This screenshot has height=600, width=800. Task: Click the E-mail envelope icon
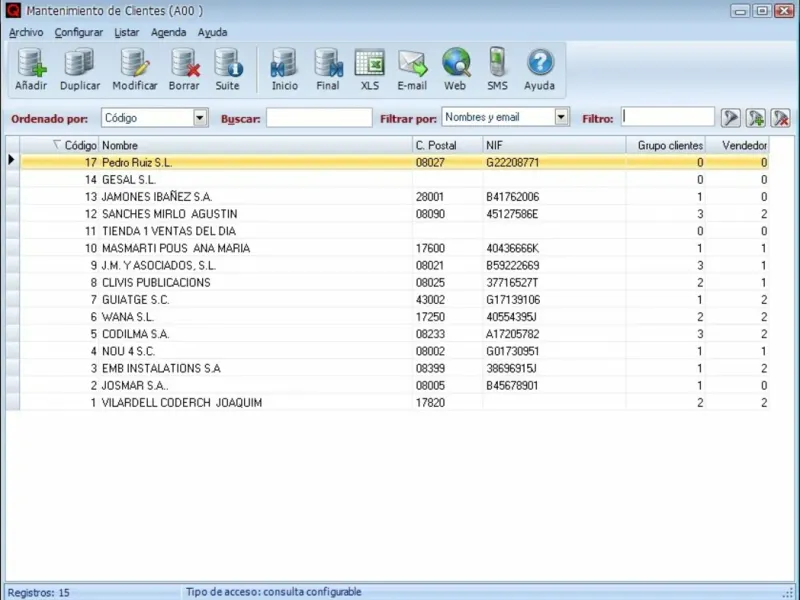click(412, 69)
